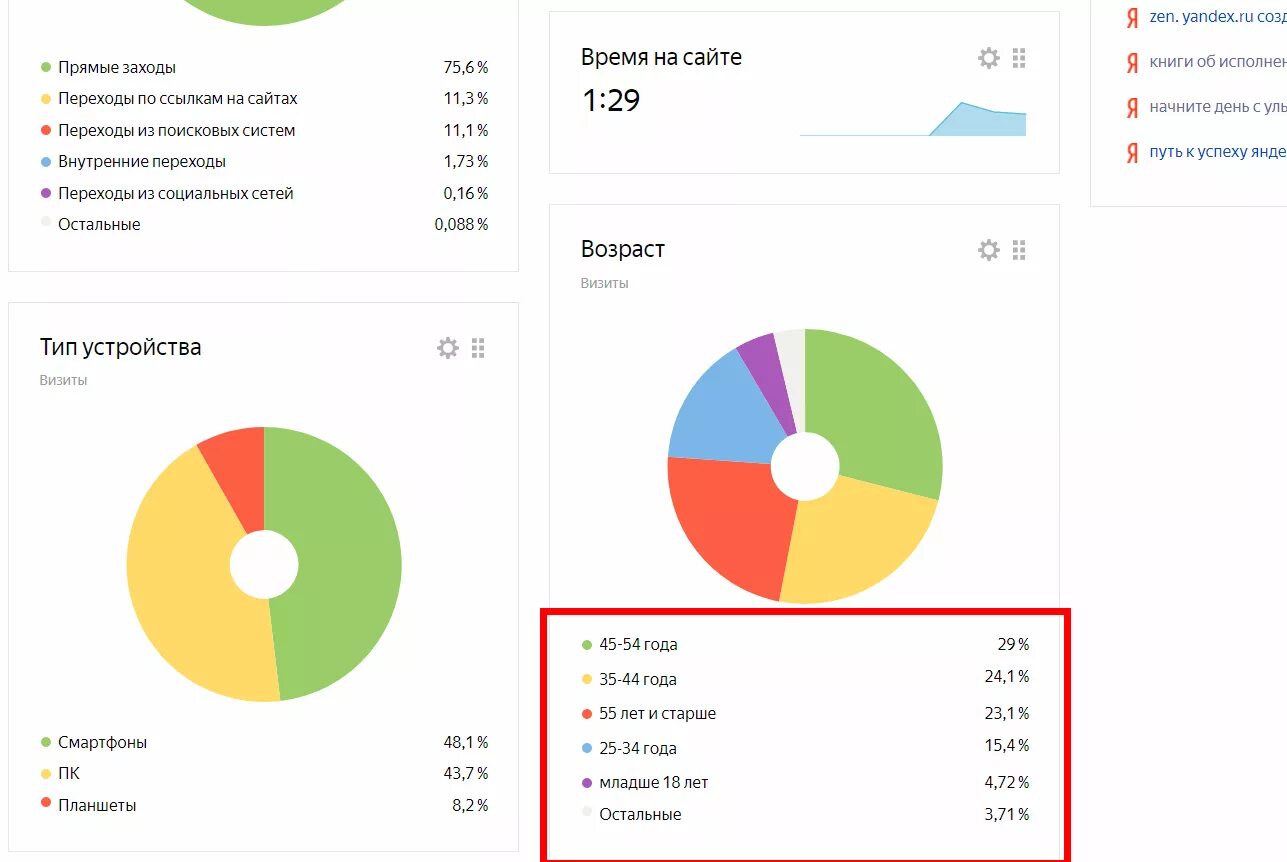Select Переходы из социальных сетей entry
Screen dimensions: 1287x862
click(x=176, y=193)
